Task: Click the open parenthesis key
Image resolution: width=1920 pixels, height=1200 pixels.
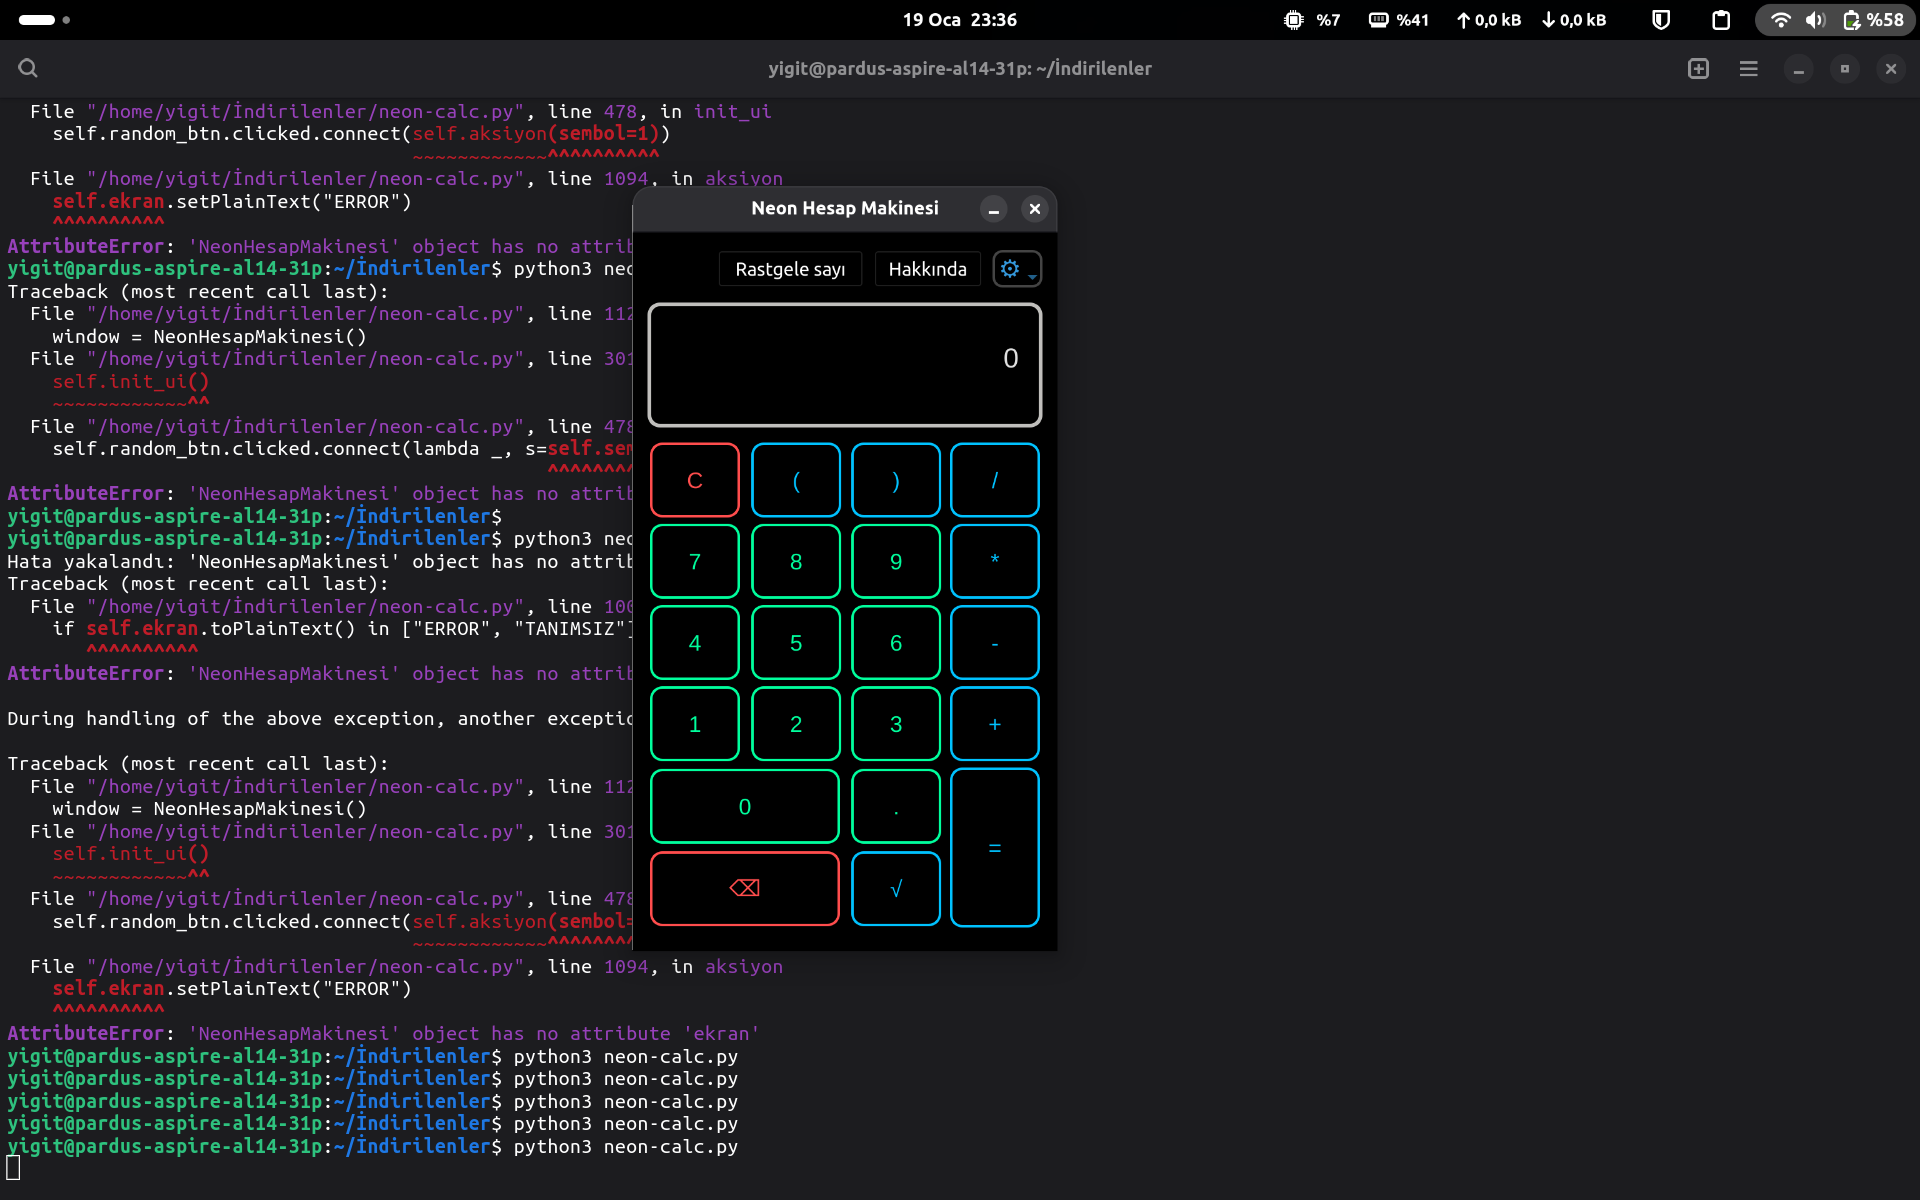Action: tap(795, 481)
